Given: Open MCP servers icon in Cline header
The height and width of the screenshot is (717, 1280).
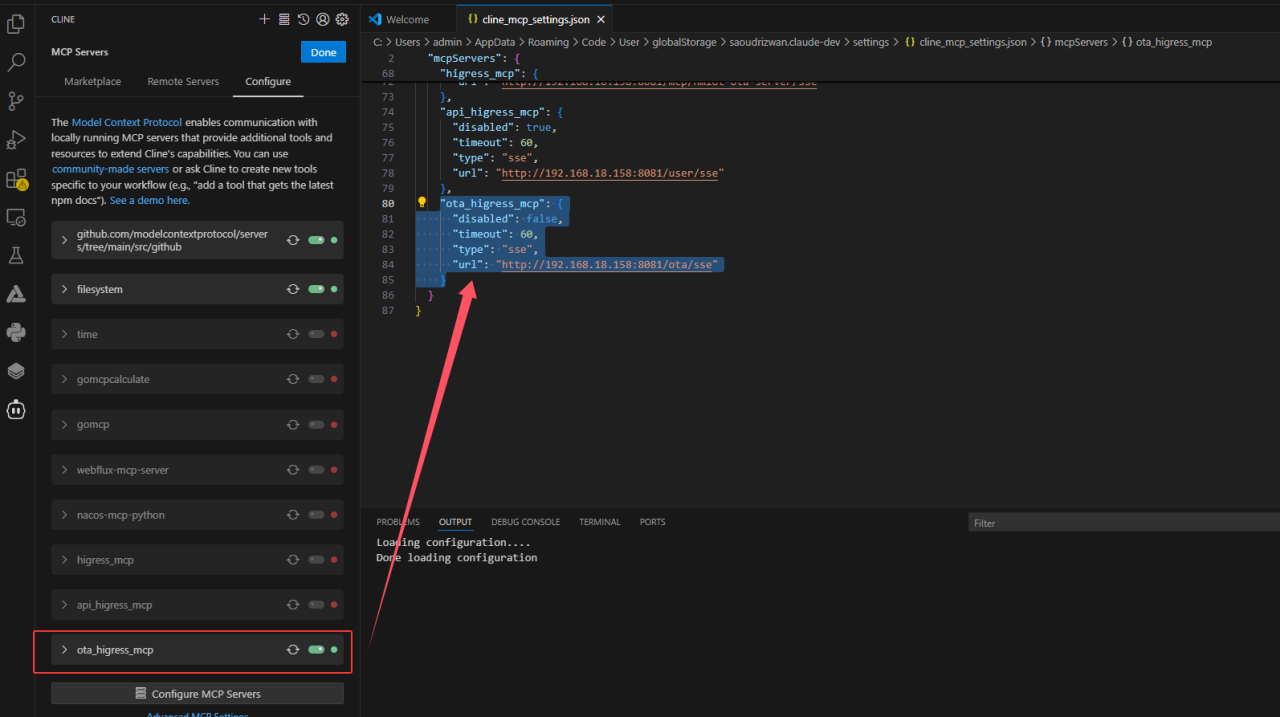Looking at the screenshot, I should pyautogui.click(x=284, y=19).
